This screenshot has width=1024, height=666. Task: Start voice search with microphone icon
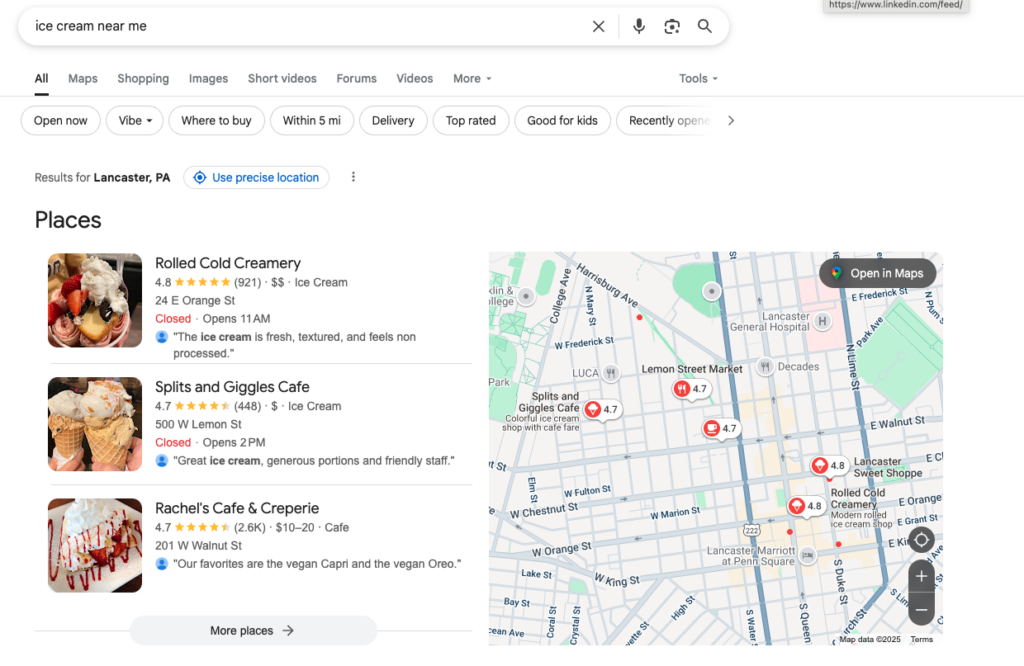639,26
